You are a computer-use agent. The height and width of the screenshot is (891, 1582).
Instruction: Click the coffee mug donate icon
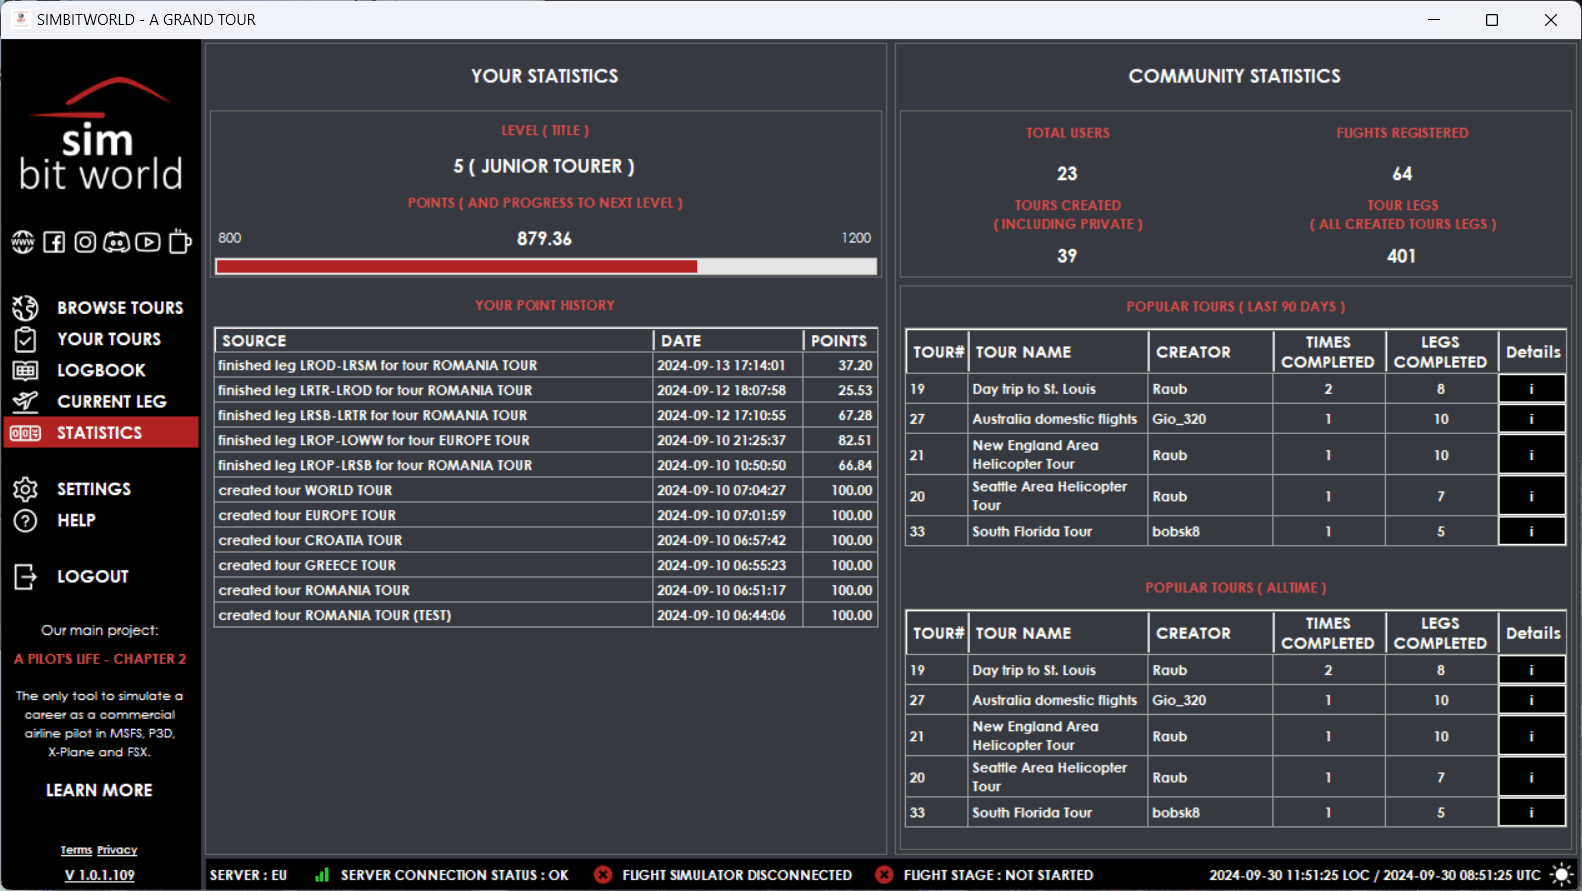[180, 242]
